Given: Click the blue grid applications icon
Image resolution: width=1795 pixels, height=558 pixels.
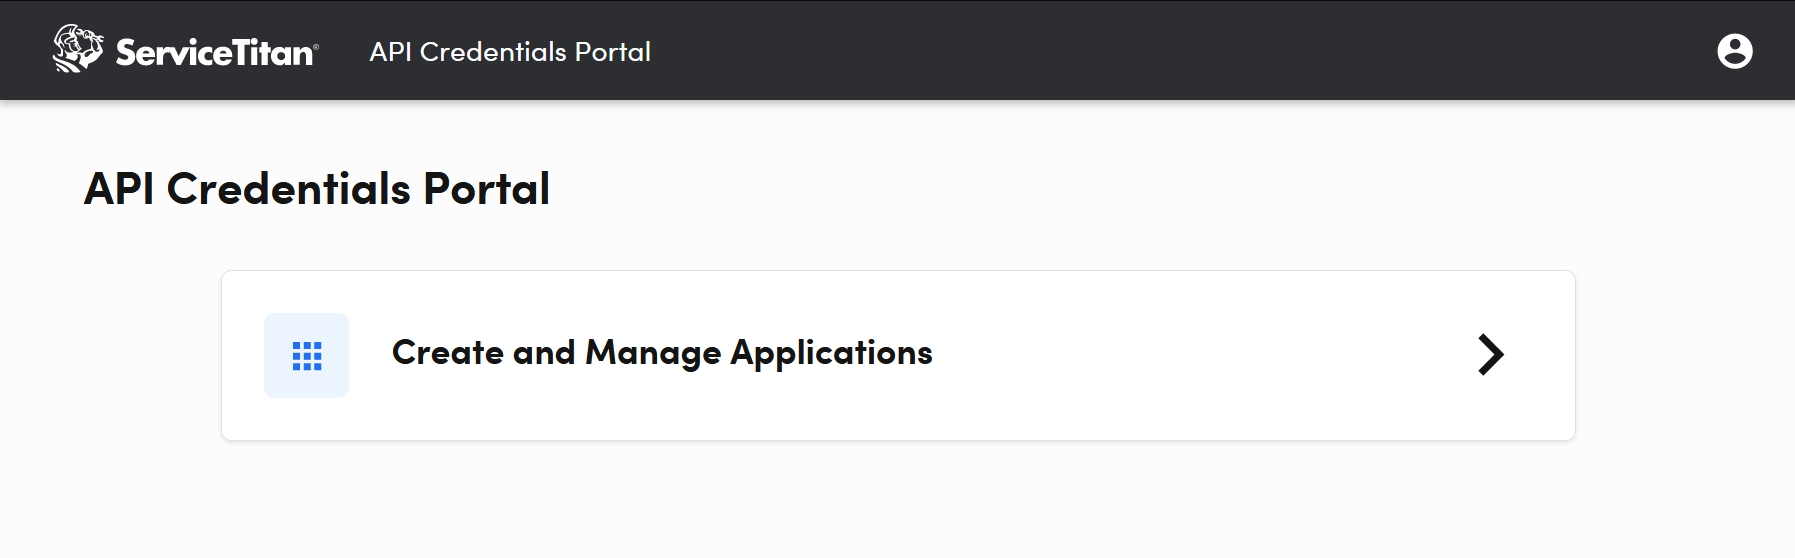Looking at the screenshot, I should click(307, 356).
